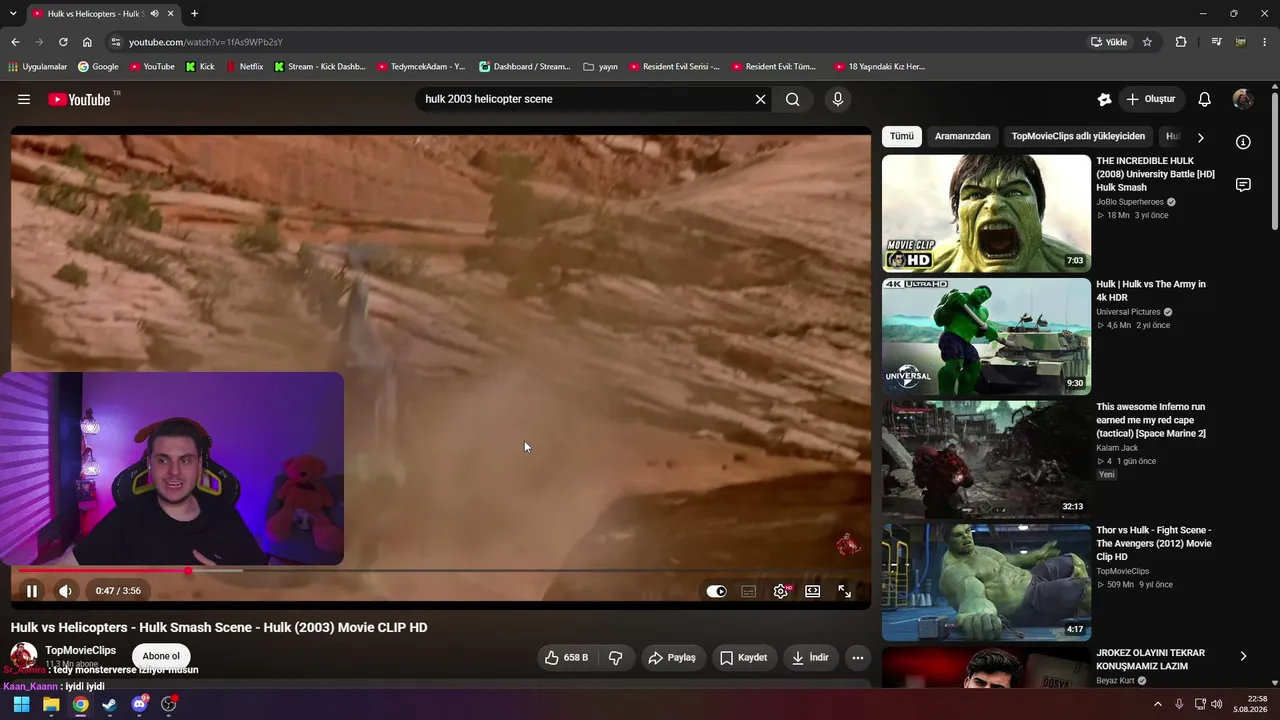
Task: Download the video with İndir
Action: [811, 658]
